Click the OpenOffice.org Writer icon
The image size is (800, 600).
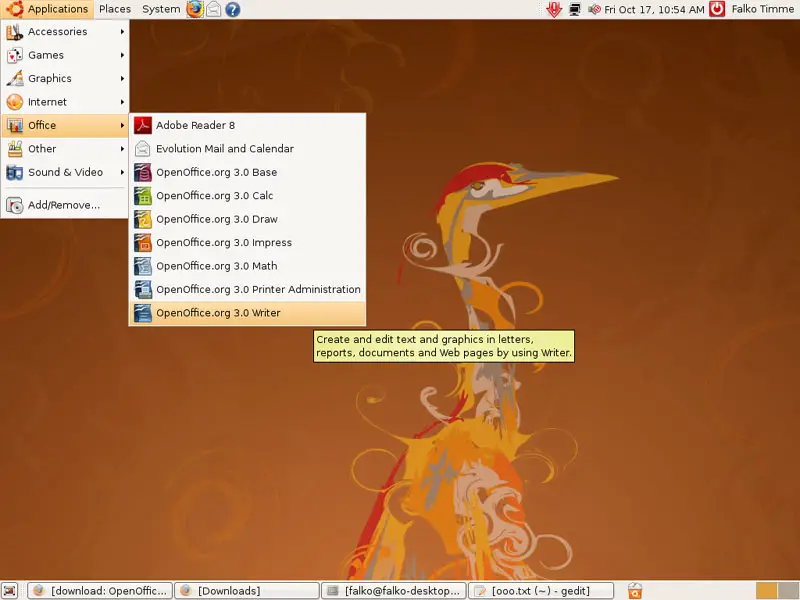click(143, 313)
